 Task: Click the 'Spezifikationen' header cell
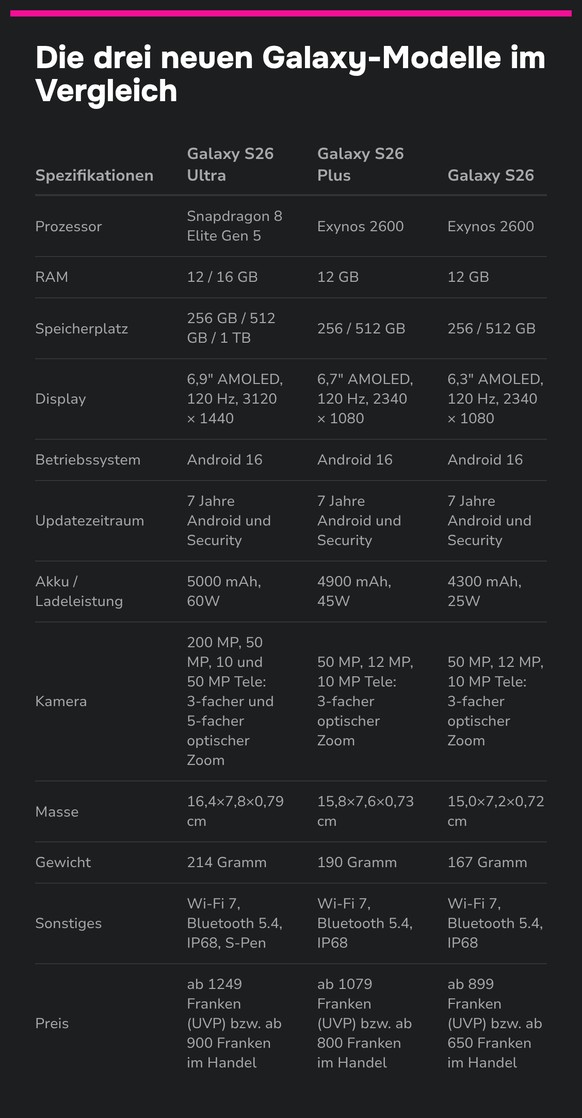[x=94, y=175]
